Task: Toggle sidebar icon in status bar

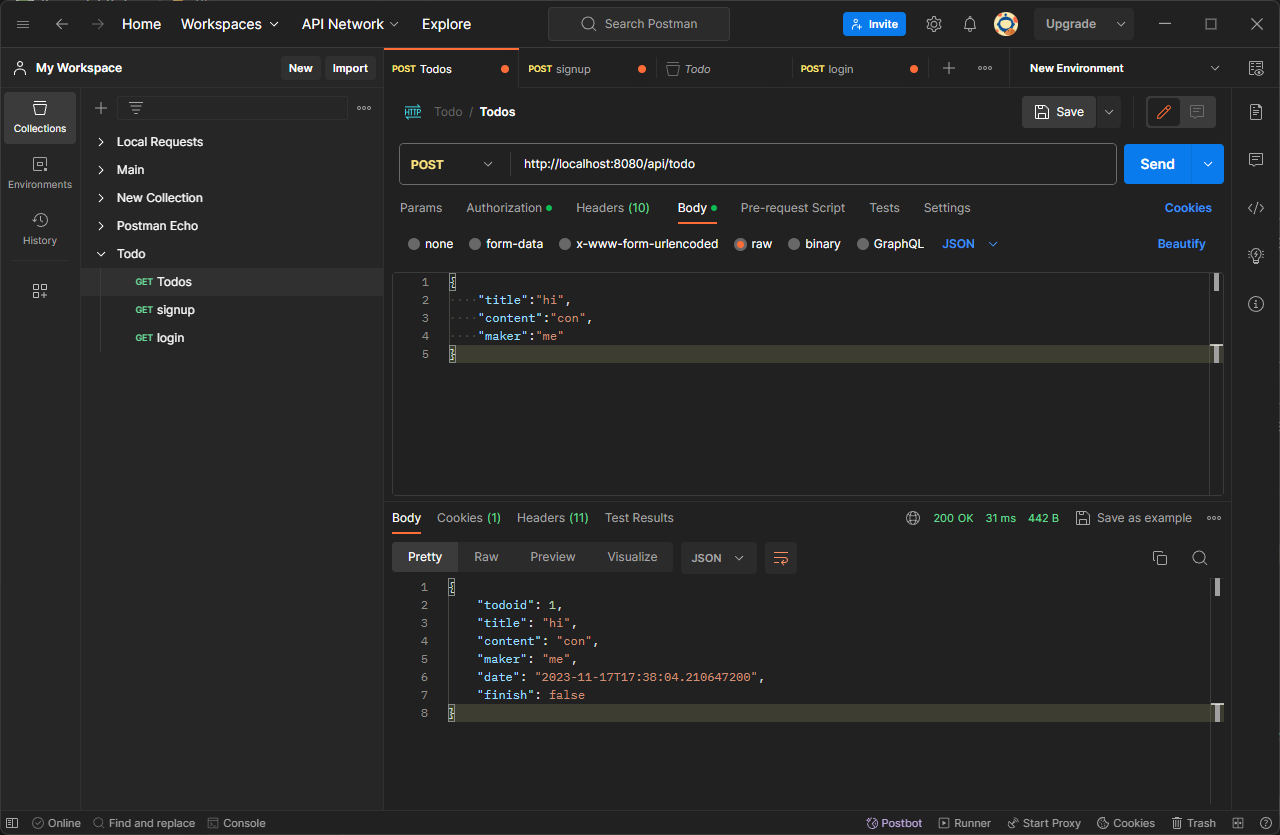Action: (x=13, y=823)
